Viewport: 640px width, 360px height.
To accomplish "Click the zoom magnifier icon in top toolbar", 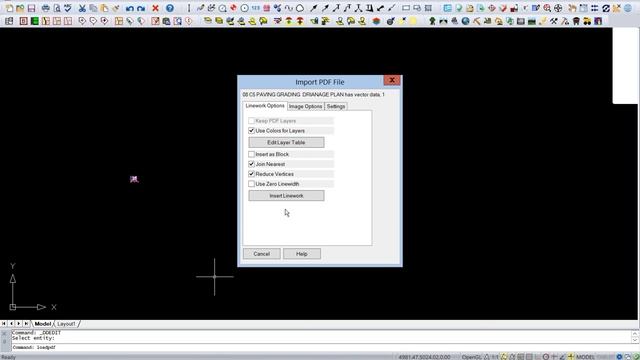I will click(x=547, y=8).
